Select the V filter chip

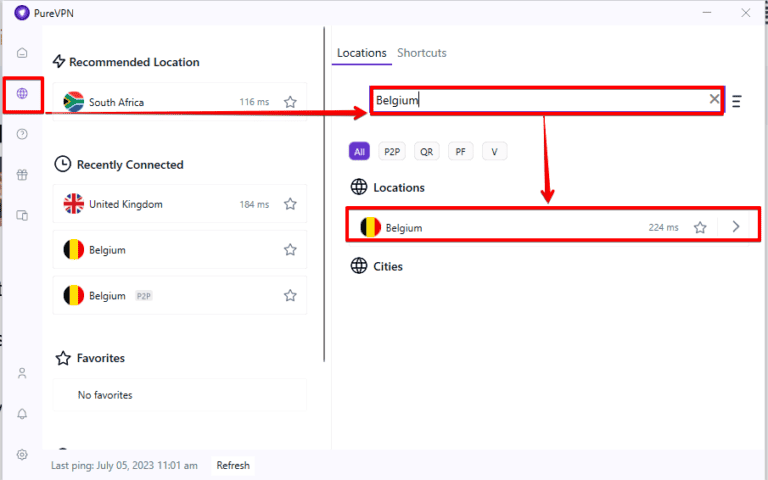coord(494,151)
